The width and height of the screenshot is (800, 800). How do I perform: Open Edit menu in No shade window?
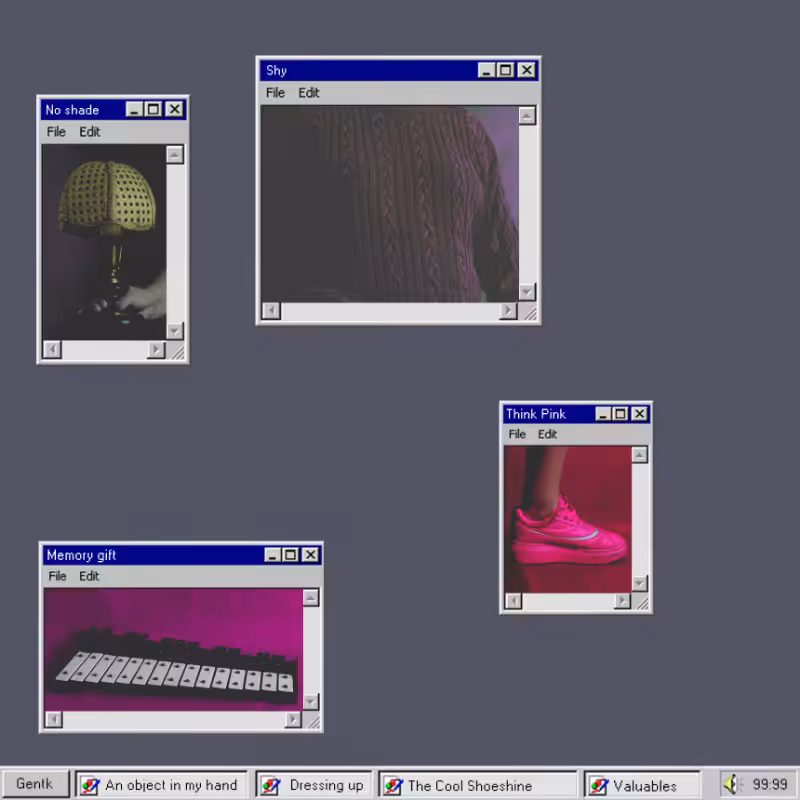click(x=90, y=132)
